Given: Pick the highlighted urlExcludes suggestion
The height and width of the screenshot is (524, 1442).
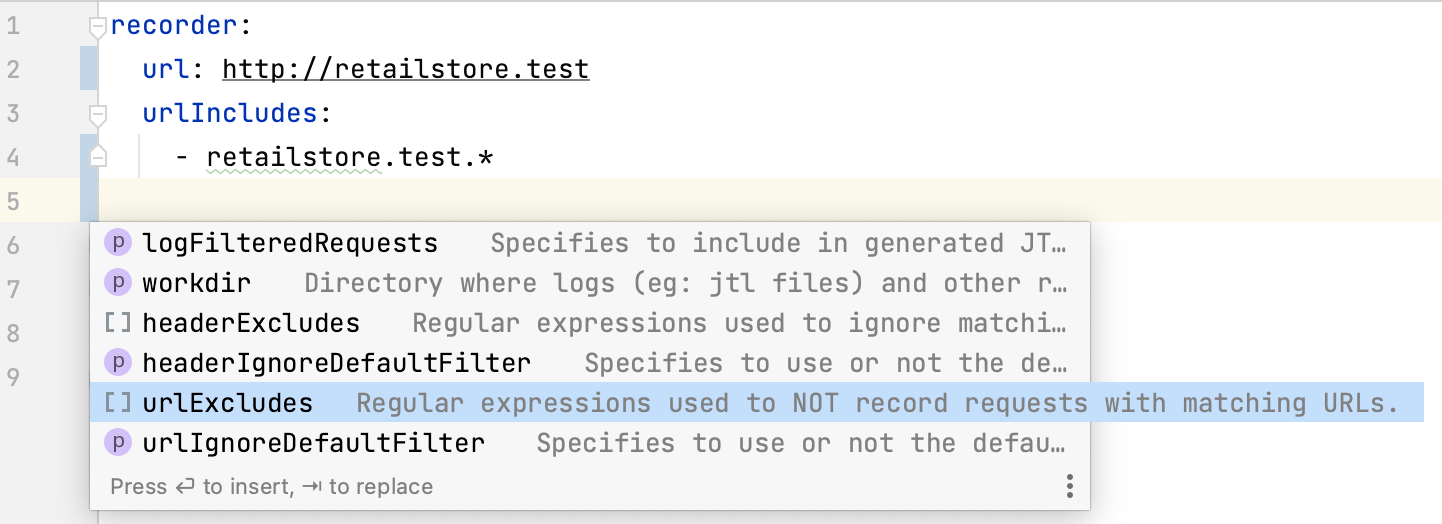Looking at the screenshot, I should [757, 403].
